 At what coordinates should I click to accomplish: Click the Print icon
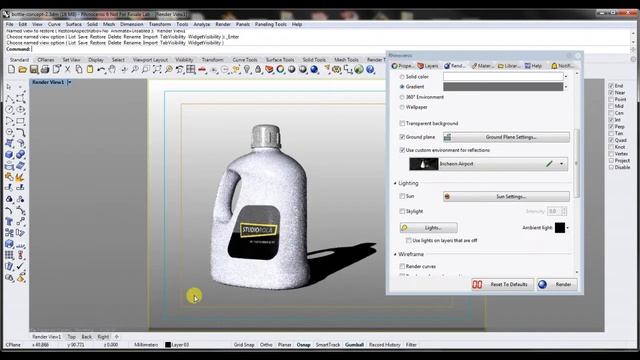45,69
